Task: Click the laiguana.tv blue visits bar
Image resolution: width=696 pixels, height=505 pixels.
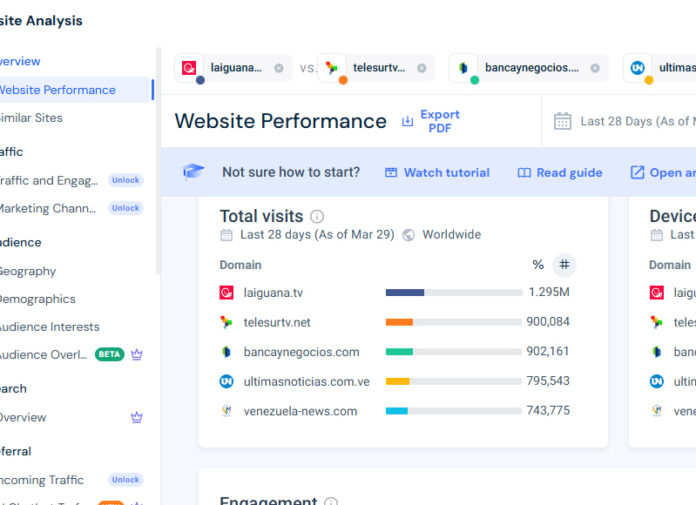Action: (x=405, y=292)
